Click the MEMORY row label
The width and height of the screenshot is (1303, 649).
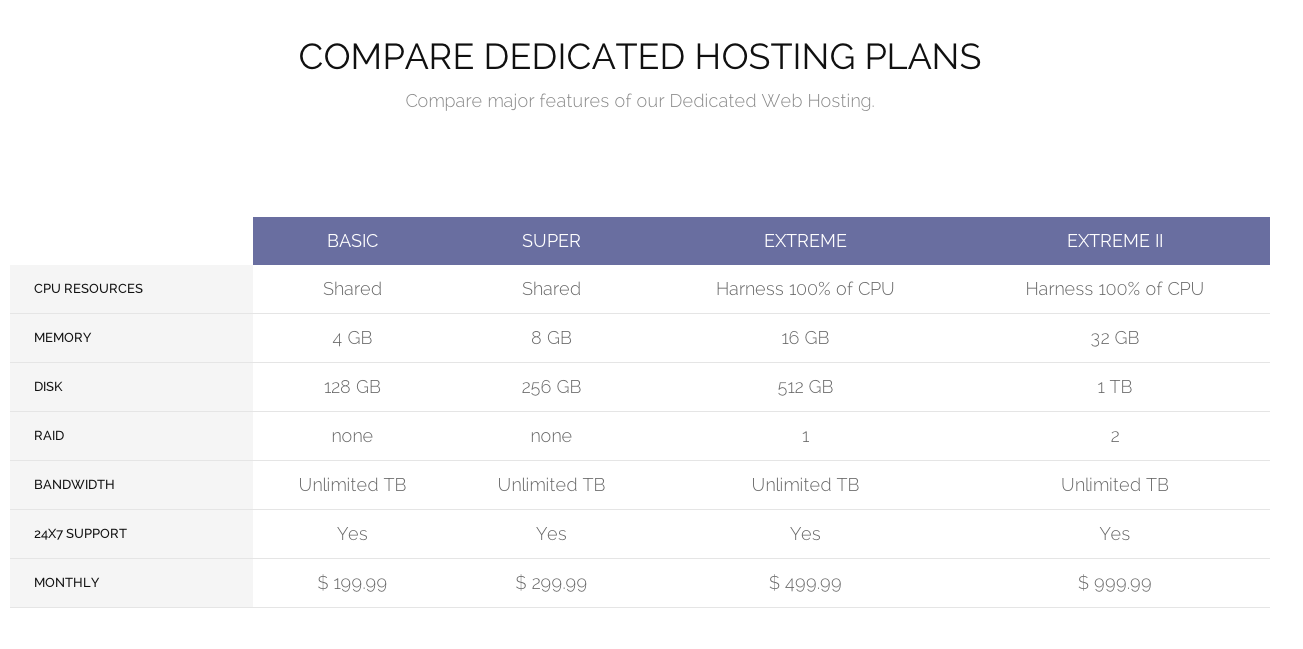click(62, 338)
